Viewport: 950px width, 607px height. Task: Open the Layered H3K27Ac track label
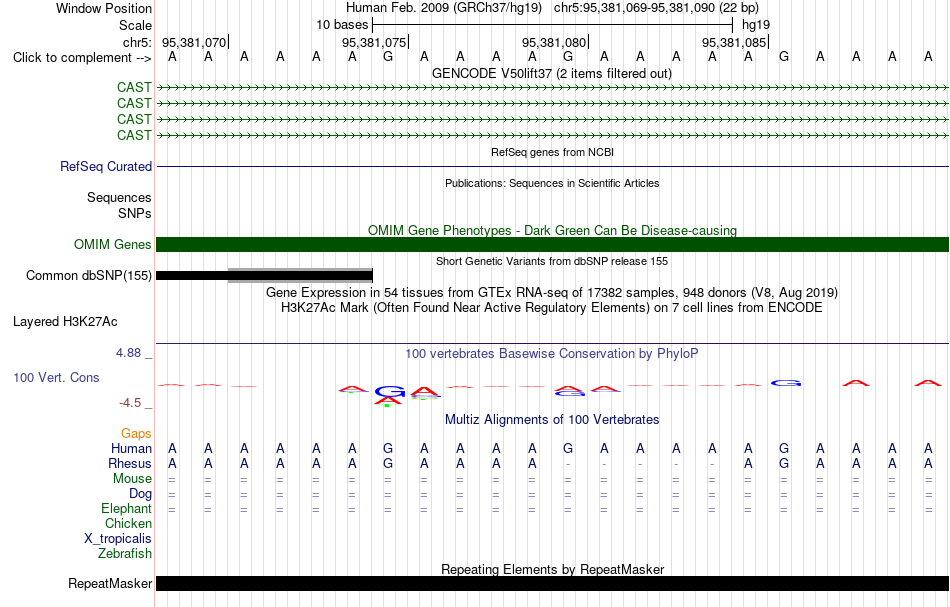tap(65, 322)
